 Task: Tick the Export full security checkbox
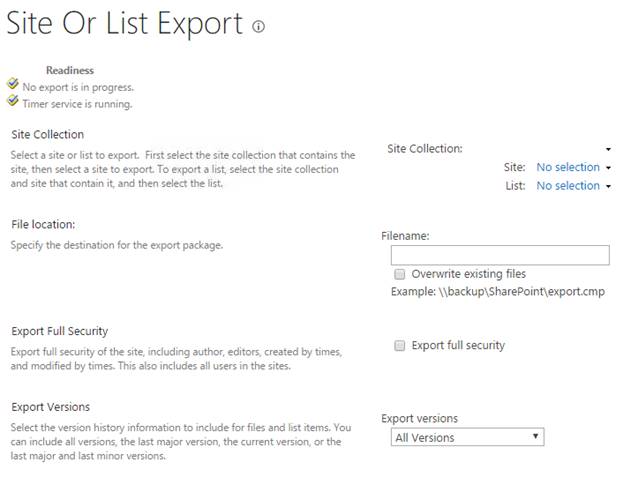(x=400, y=346)
